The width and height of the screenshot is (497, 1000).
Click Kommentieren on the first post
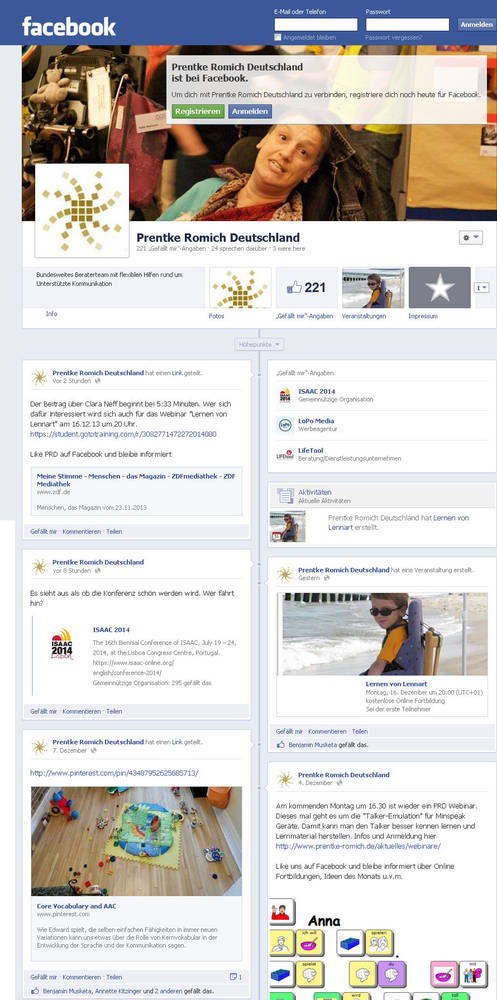coord(81,531)
